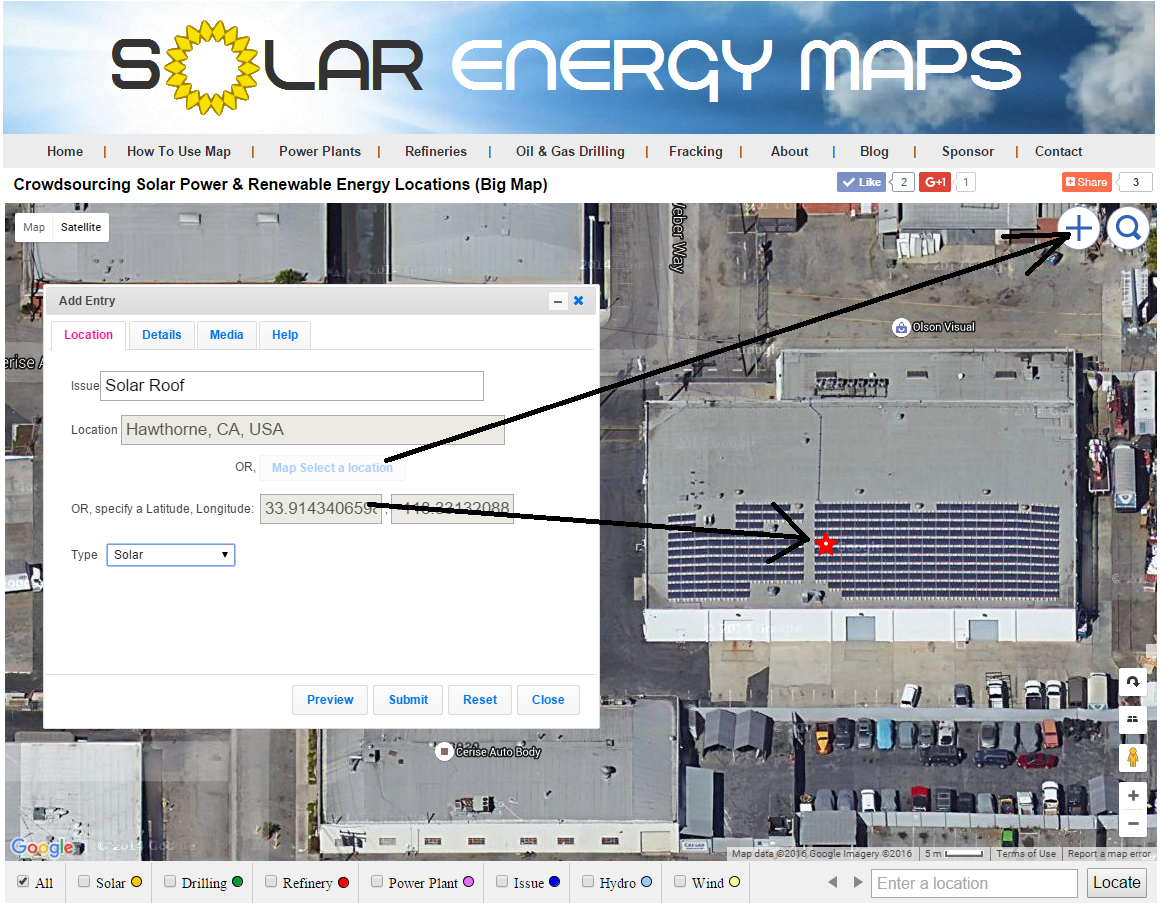Click the search magnifier icon
This screenshot has width=1162, height=905.
[1128, 228]
